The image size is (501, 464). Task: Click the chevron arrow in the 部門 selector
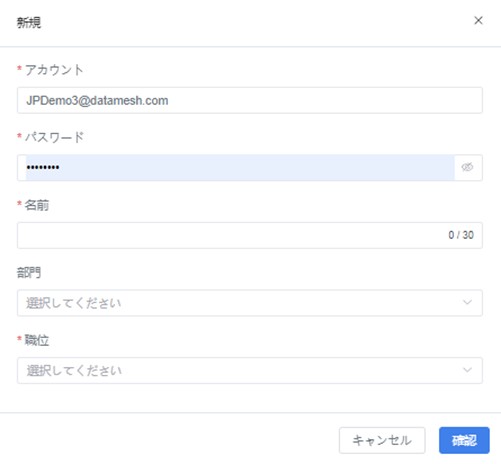pos(467,302)
